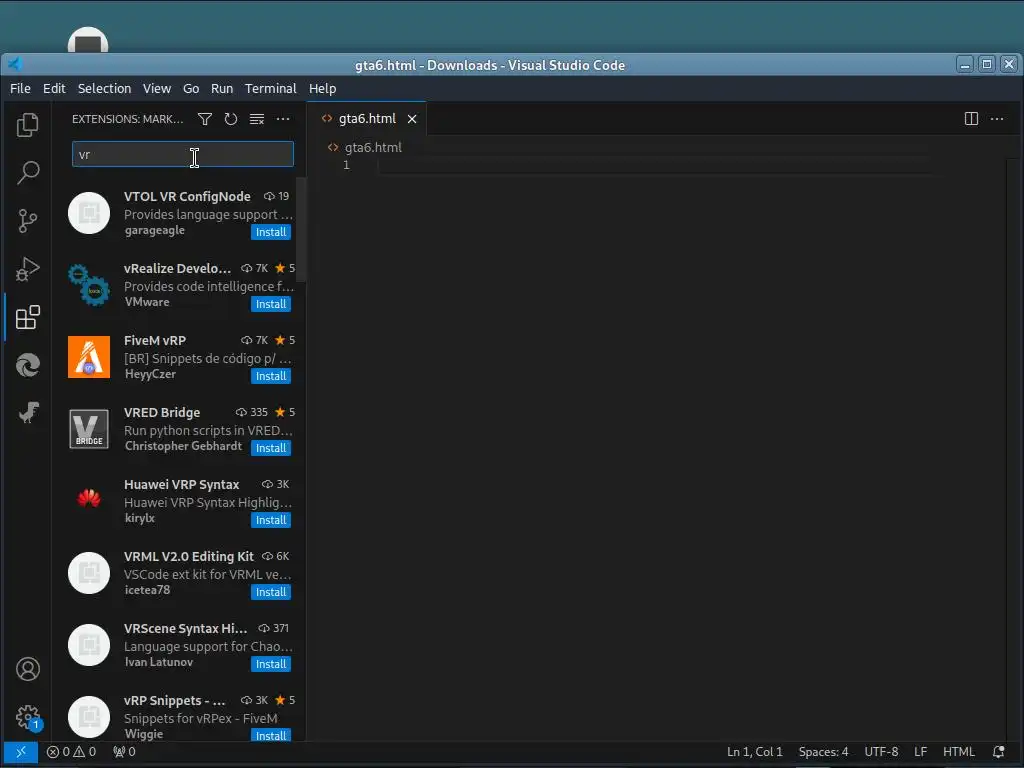Open the Explorer view in activity bar

pos(27,125)
